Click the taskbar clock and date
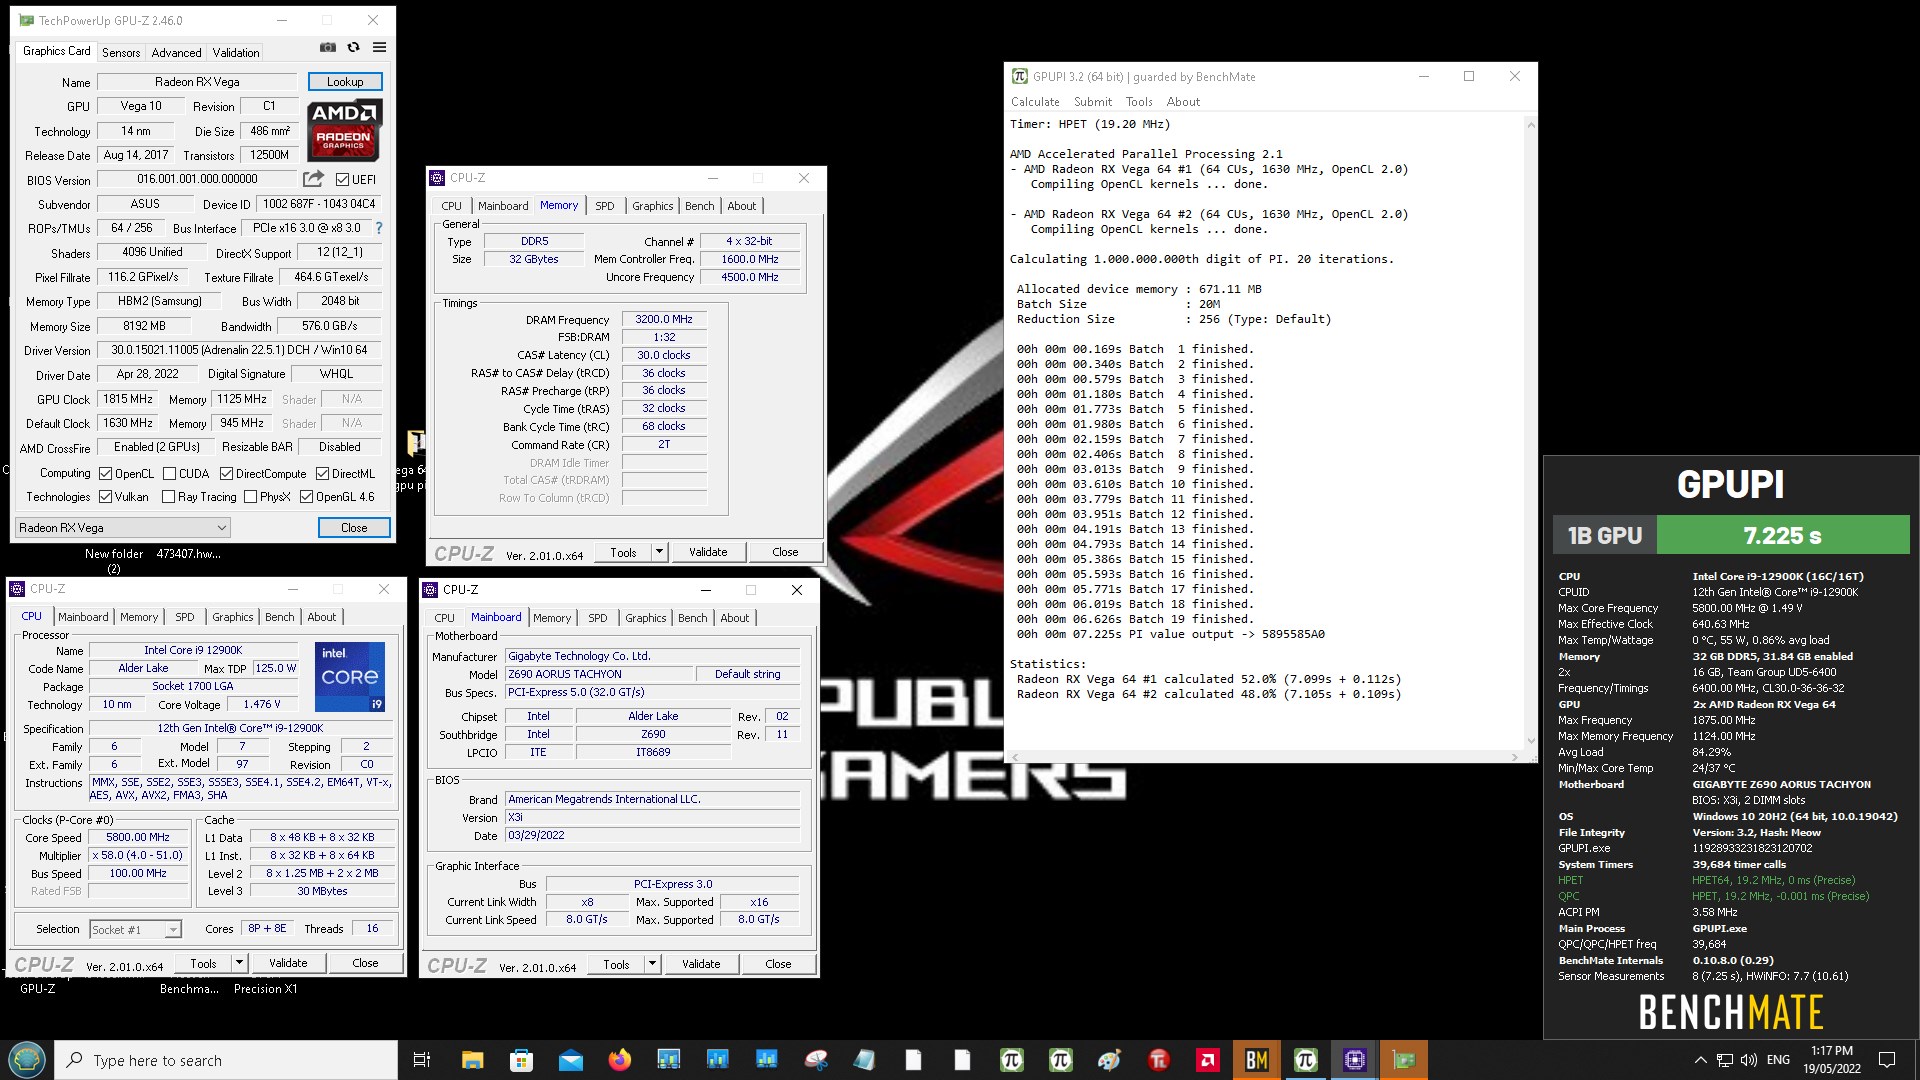 (x=1831, y=1060)
